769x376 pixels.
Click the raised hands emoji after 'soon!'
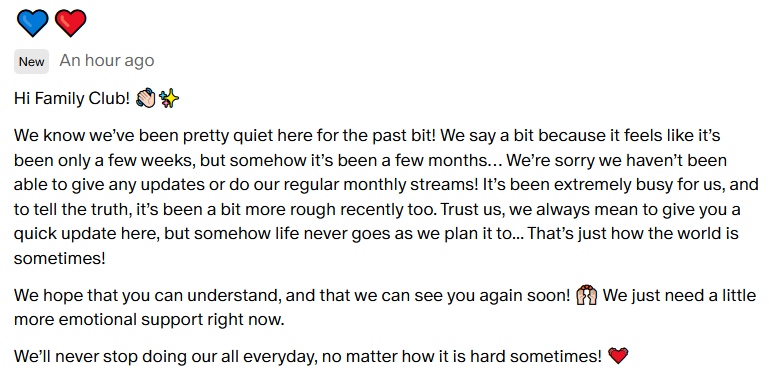587,296
